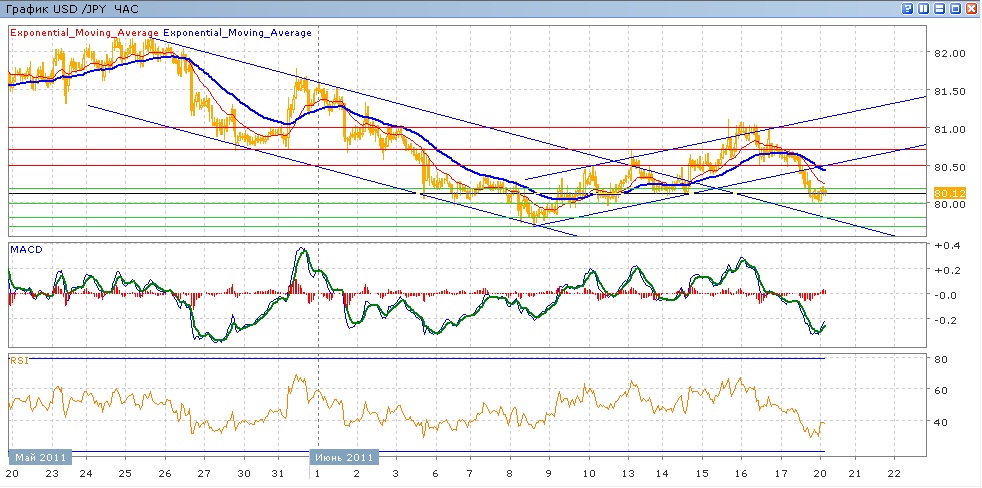Image resolution: width=982 pixels, height=488 pixels.
Task: Close the USD/JPY chart window
Action: 971,9
